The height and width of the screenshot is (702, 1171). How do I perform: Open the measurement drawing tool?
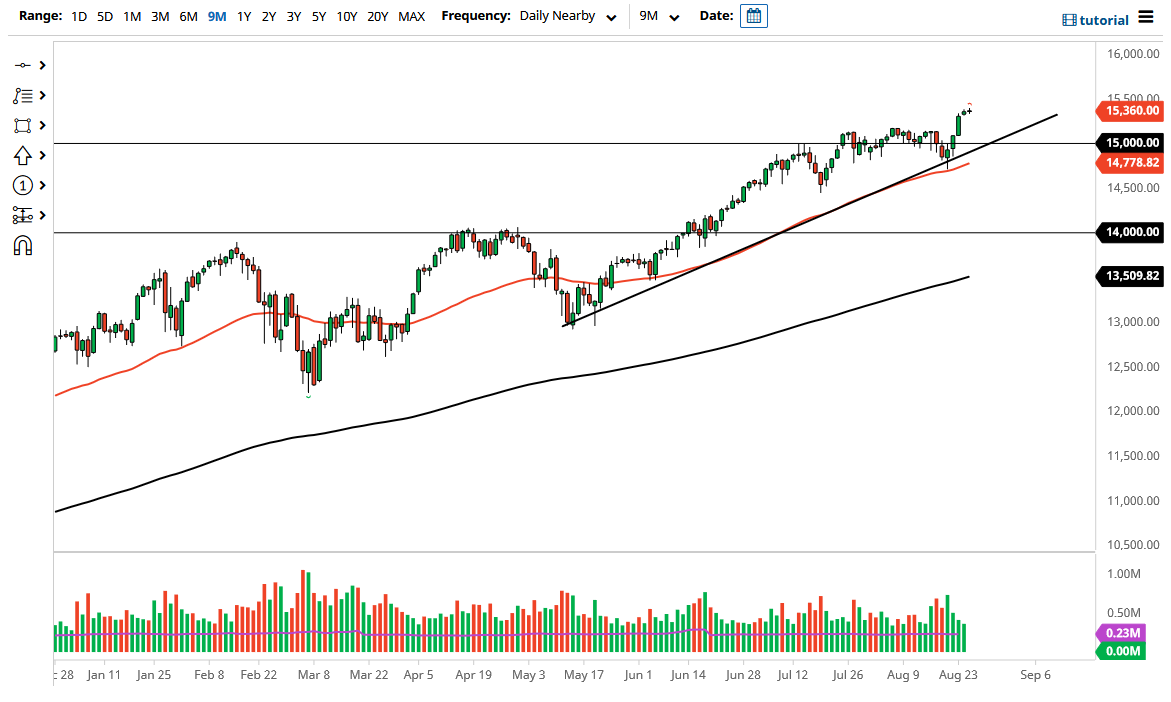[22, 215]
